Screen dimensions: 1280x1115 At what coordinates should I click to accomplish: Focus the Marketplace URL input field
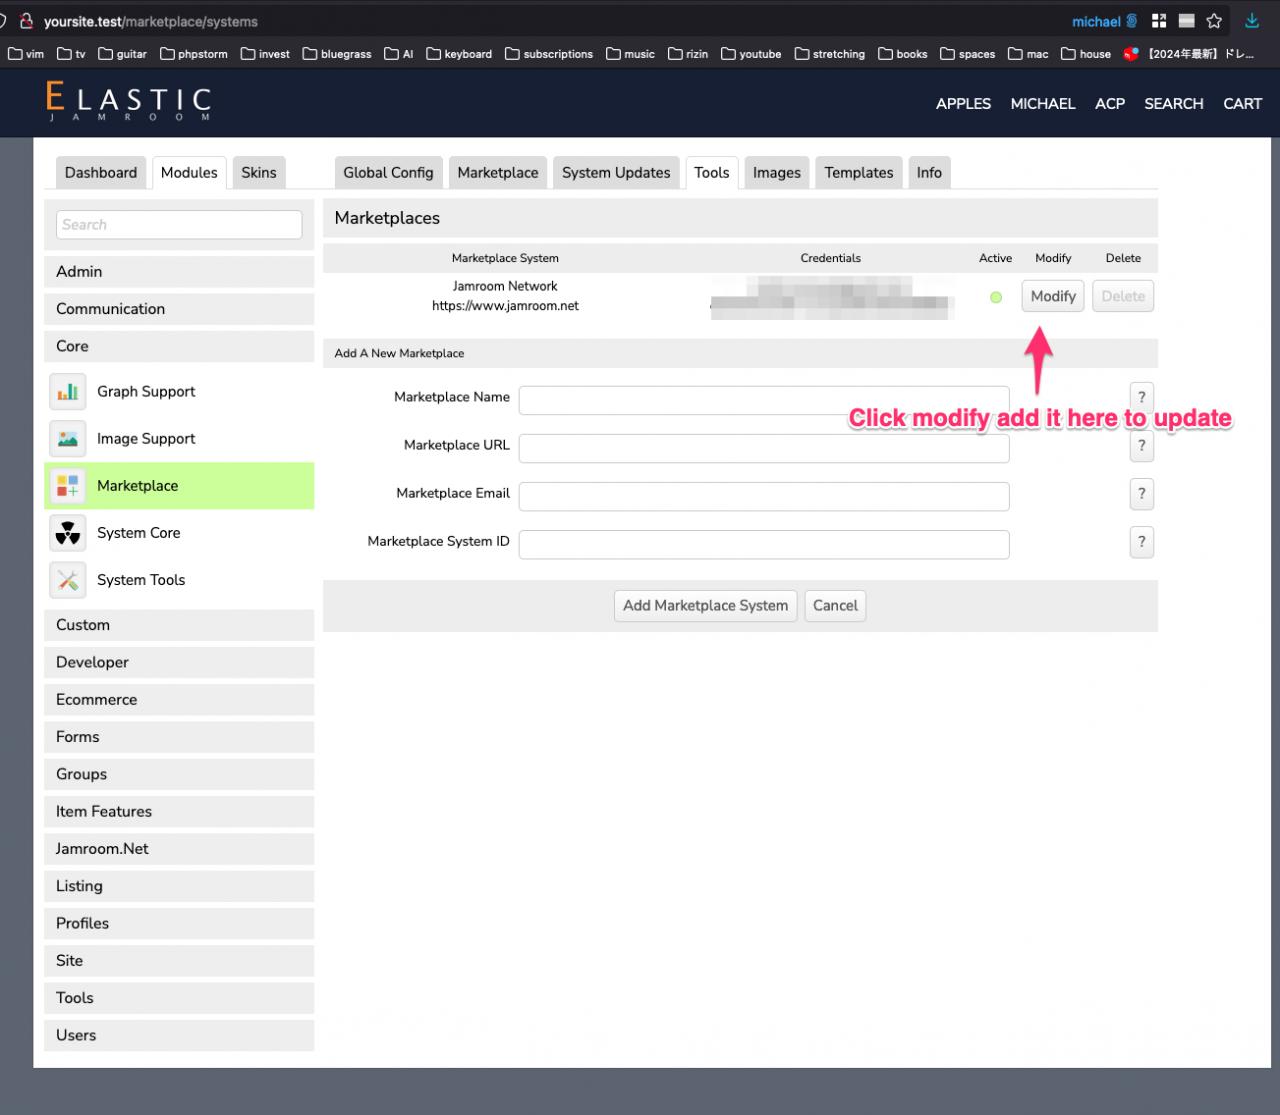[x=763, y=448]
